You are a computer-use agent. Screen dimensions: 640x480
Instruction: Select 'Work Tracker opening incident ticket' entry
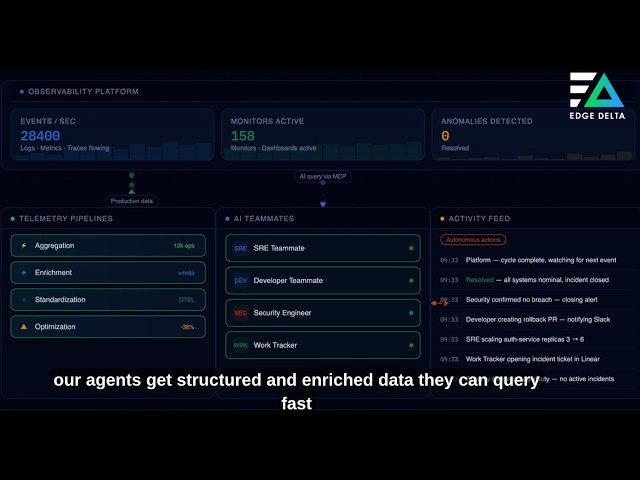coord(520,359)
